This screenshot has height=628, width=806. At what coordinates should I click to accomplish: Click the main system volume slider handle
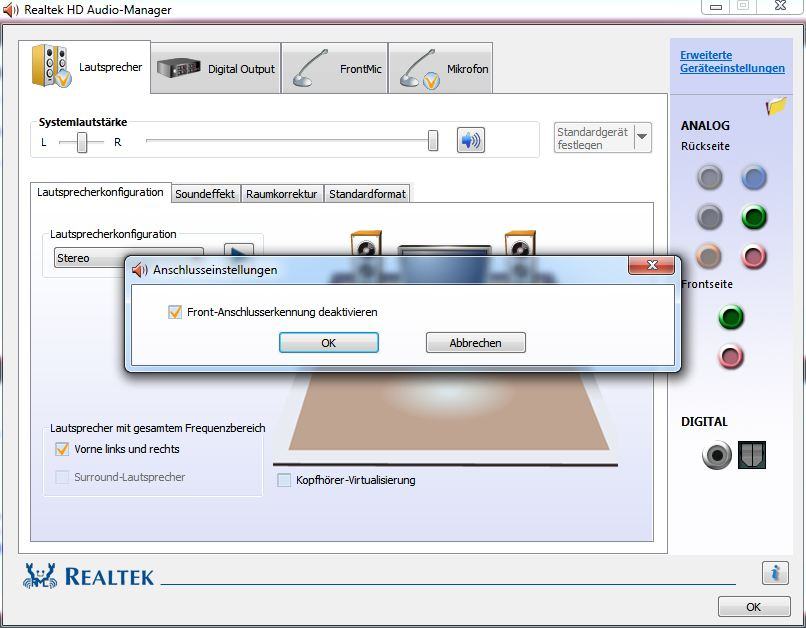tap(433, 140)
